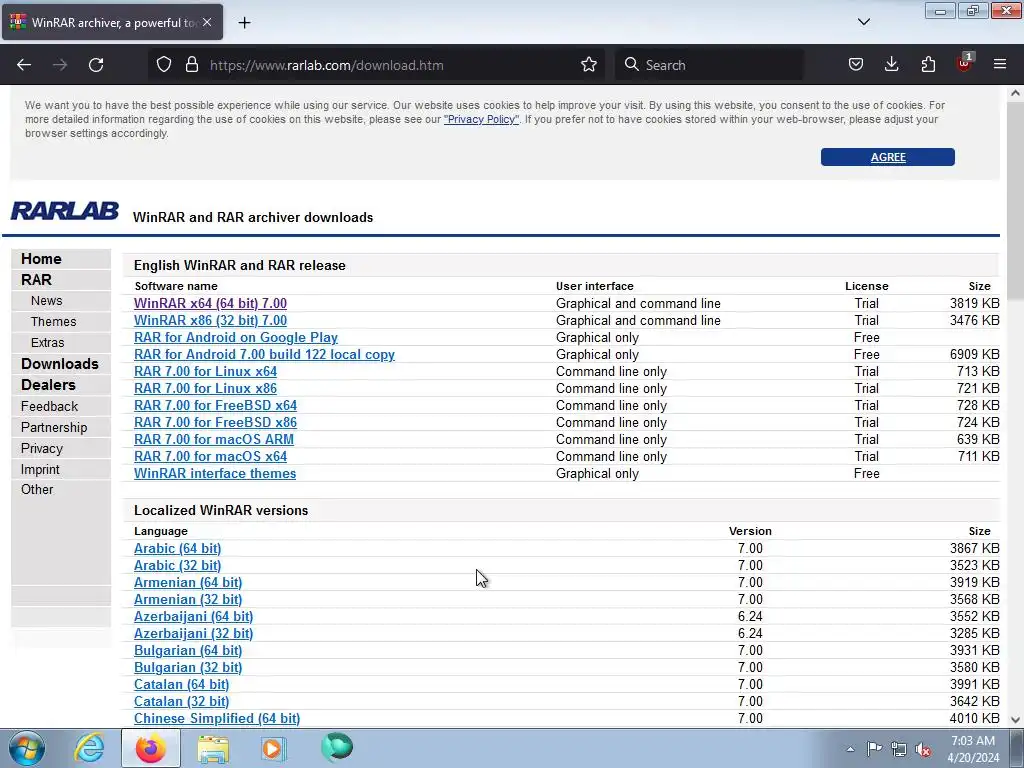Download Armenian (64 bit) version

pos(188,582)
